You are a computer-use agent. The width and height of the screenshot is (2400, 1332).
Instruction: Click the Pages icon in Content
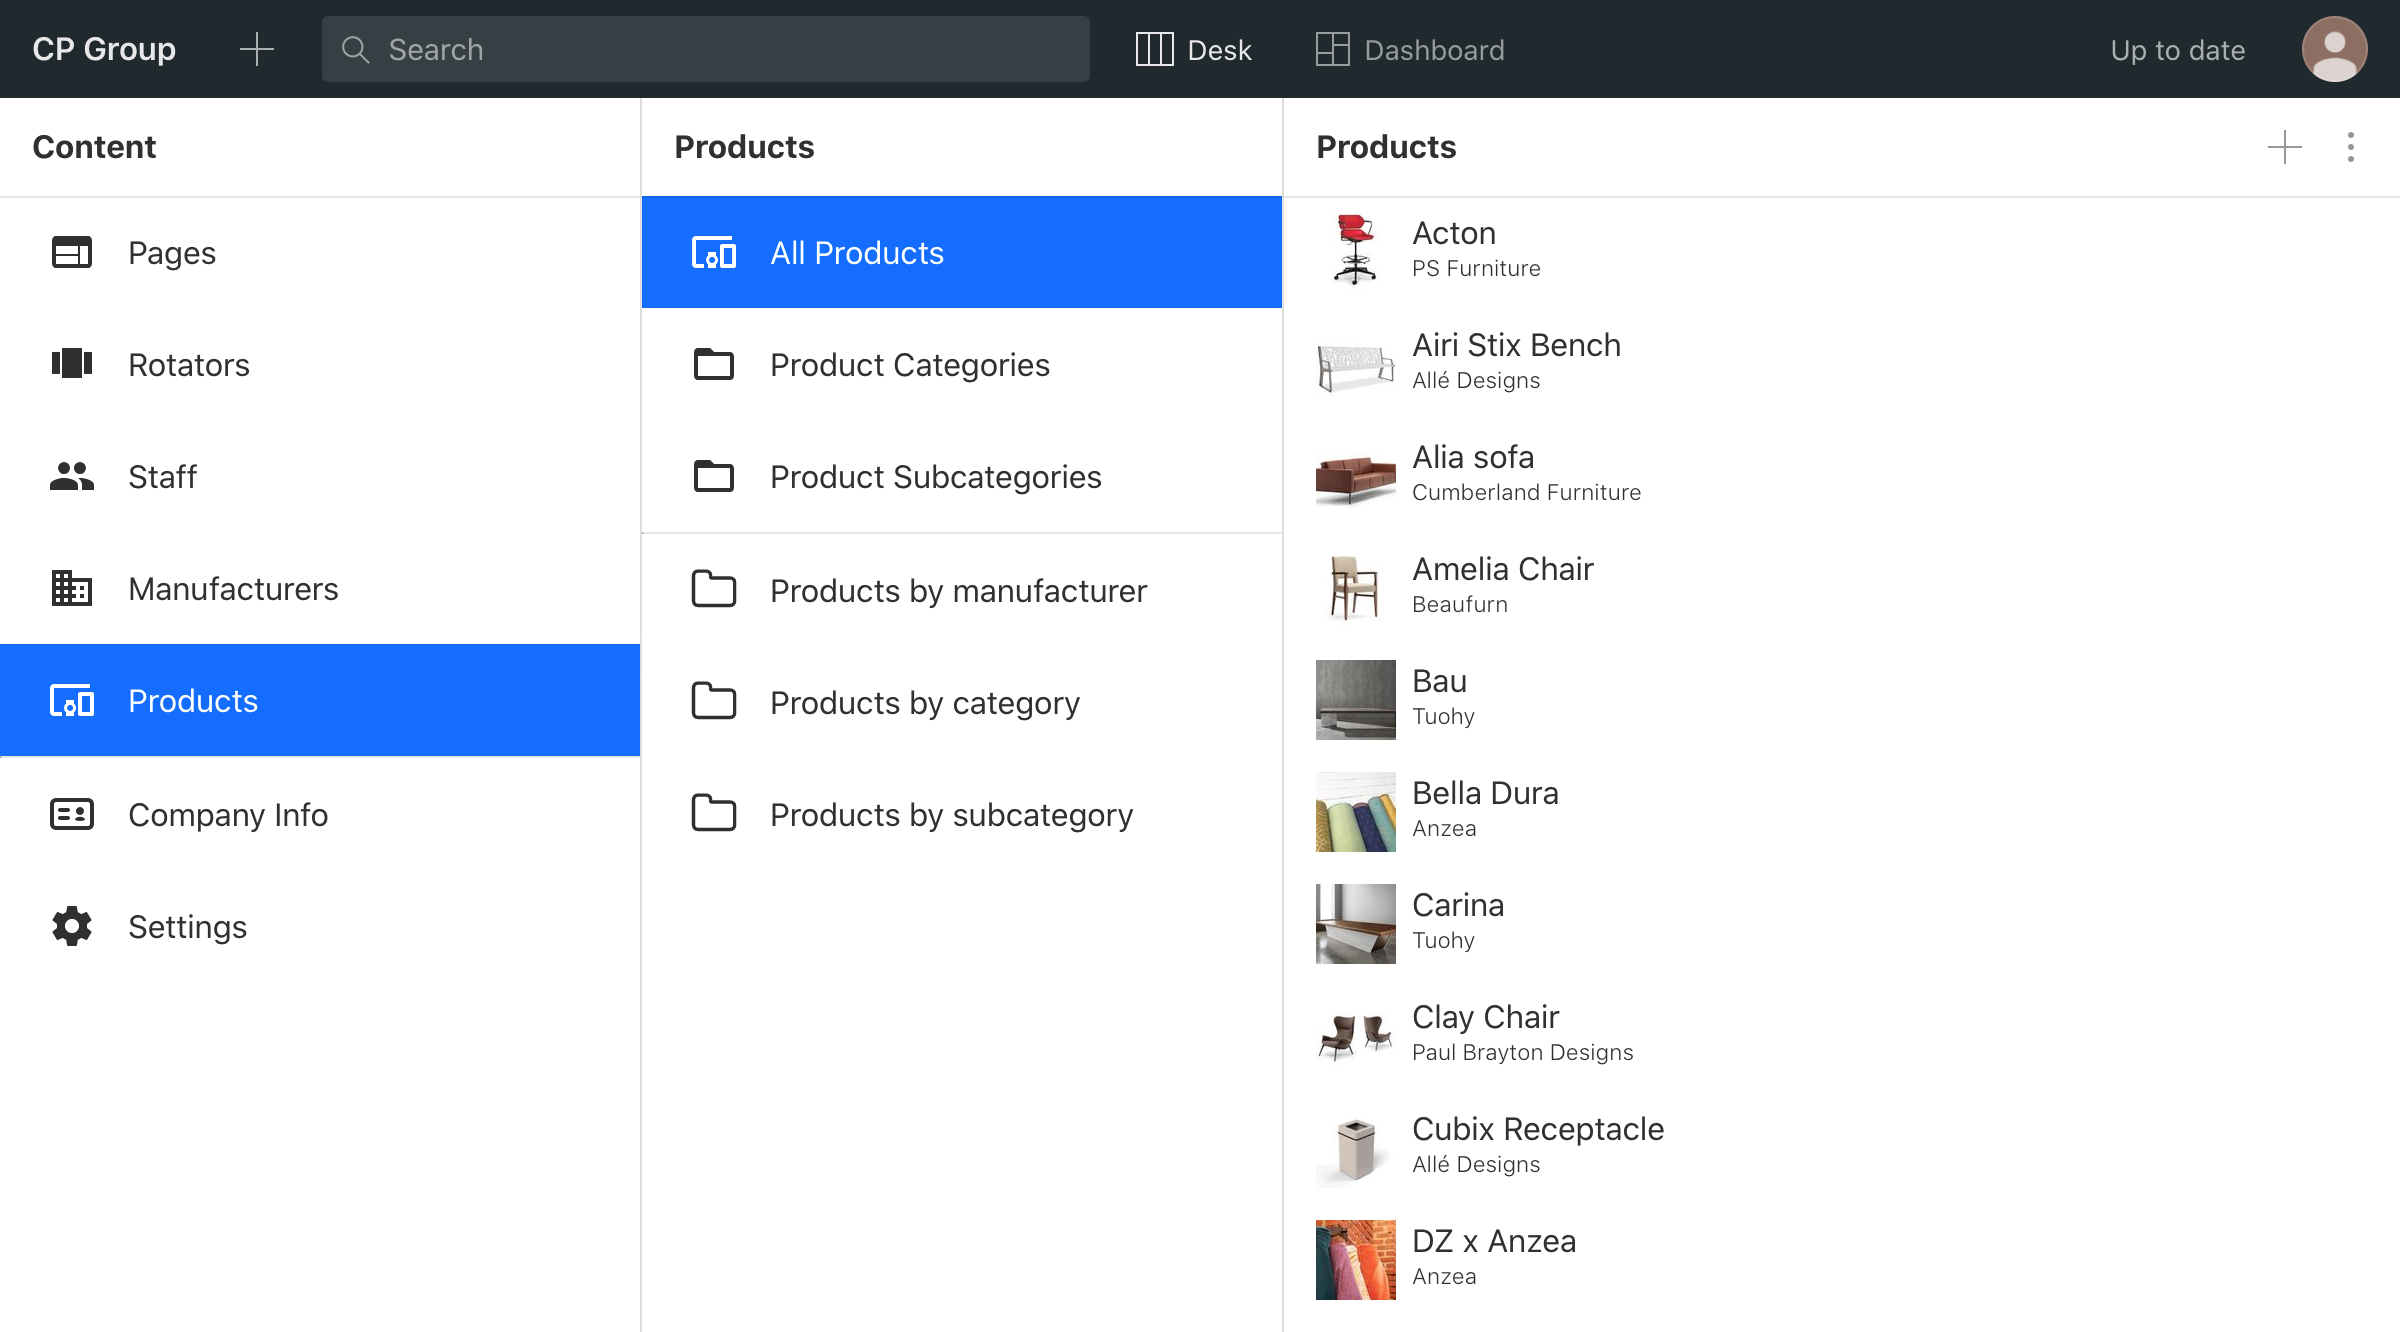72,253
